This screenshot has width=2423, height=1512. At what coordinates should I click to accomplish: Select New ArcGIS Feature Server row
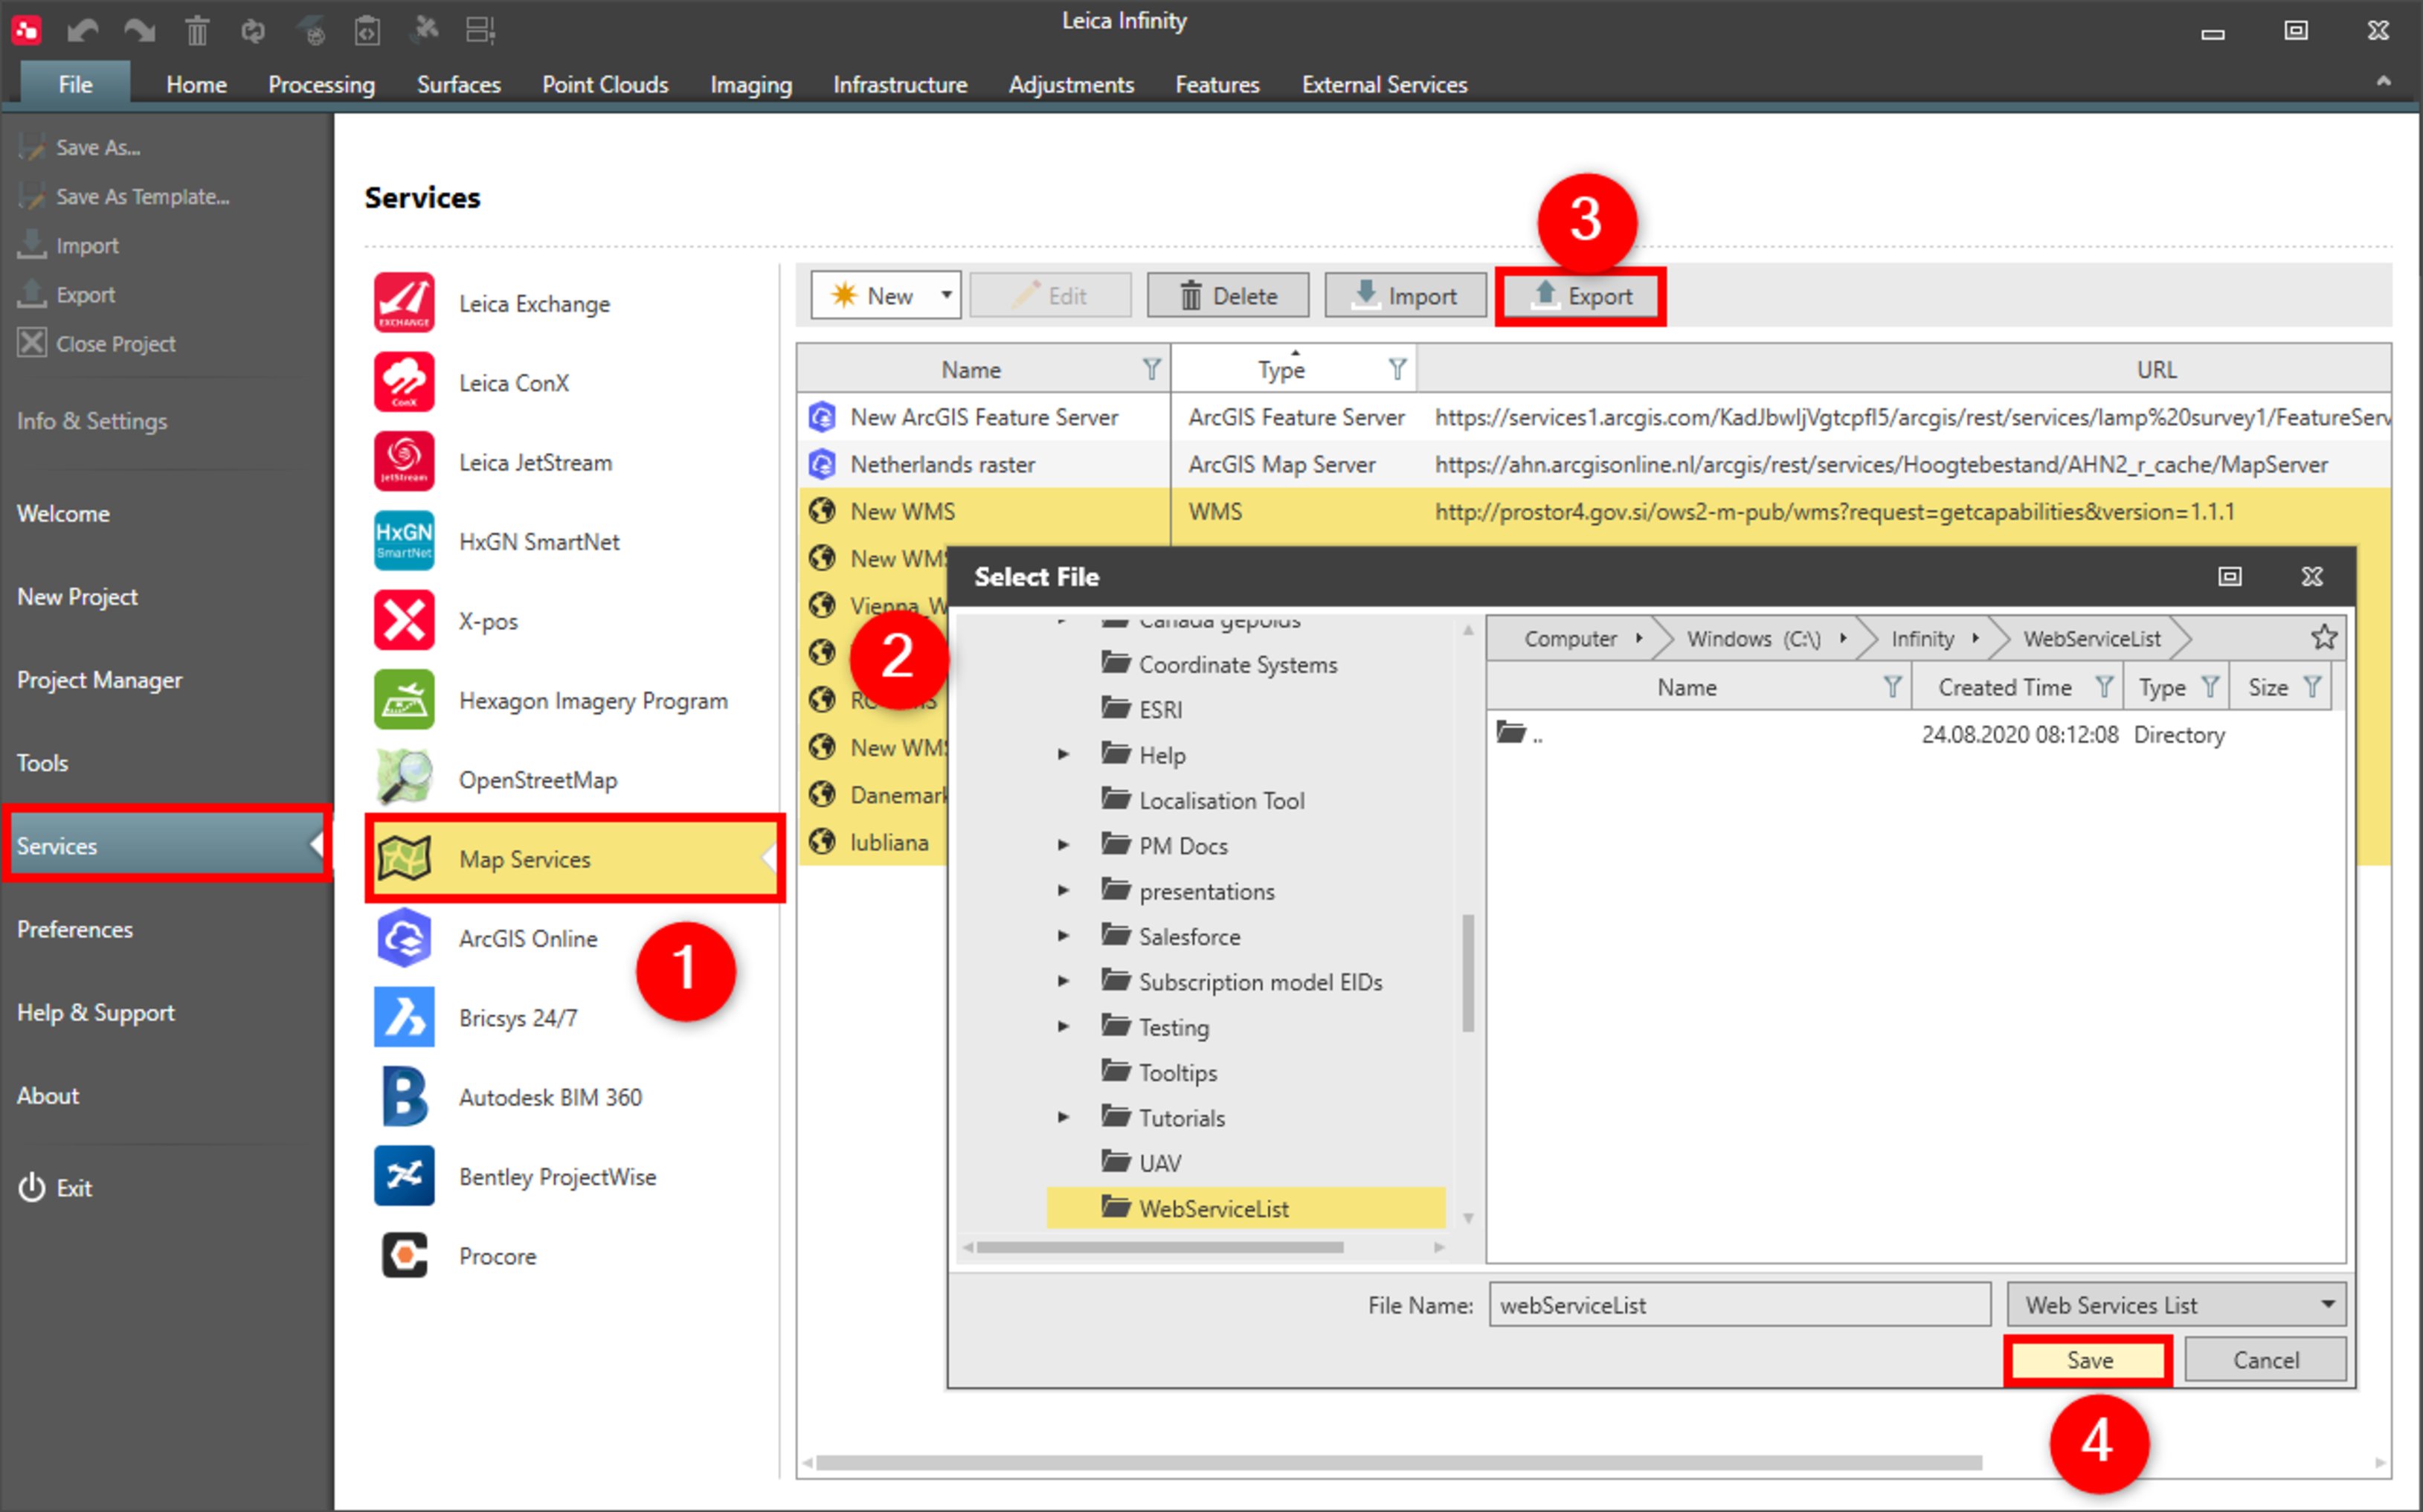[1594, 417]
